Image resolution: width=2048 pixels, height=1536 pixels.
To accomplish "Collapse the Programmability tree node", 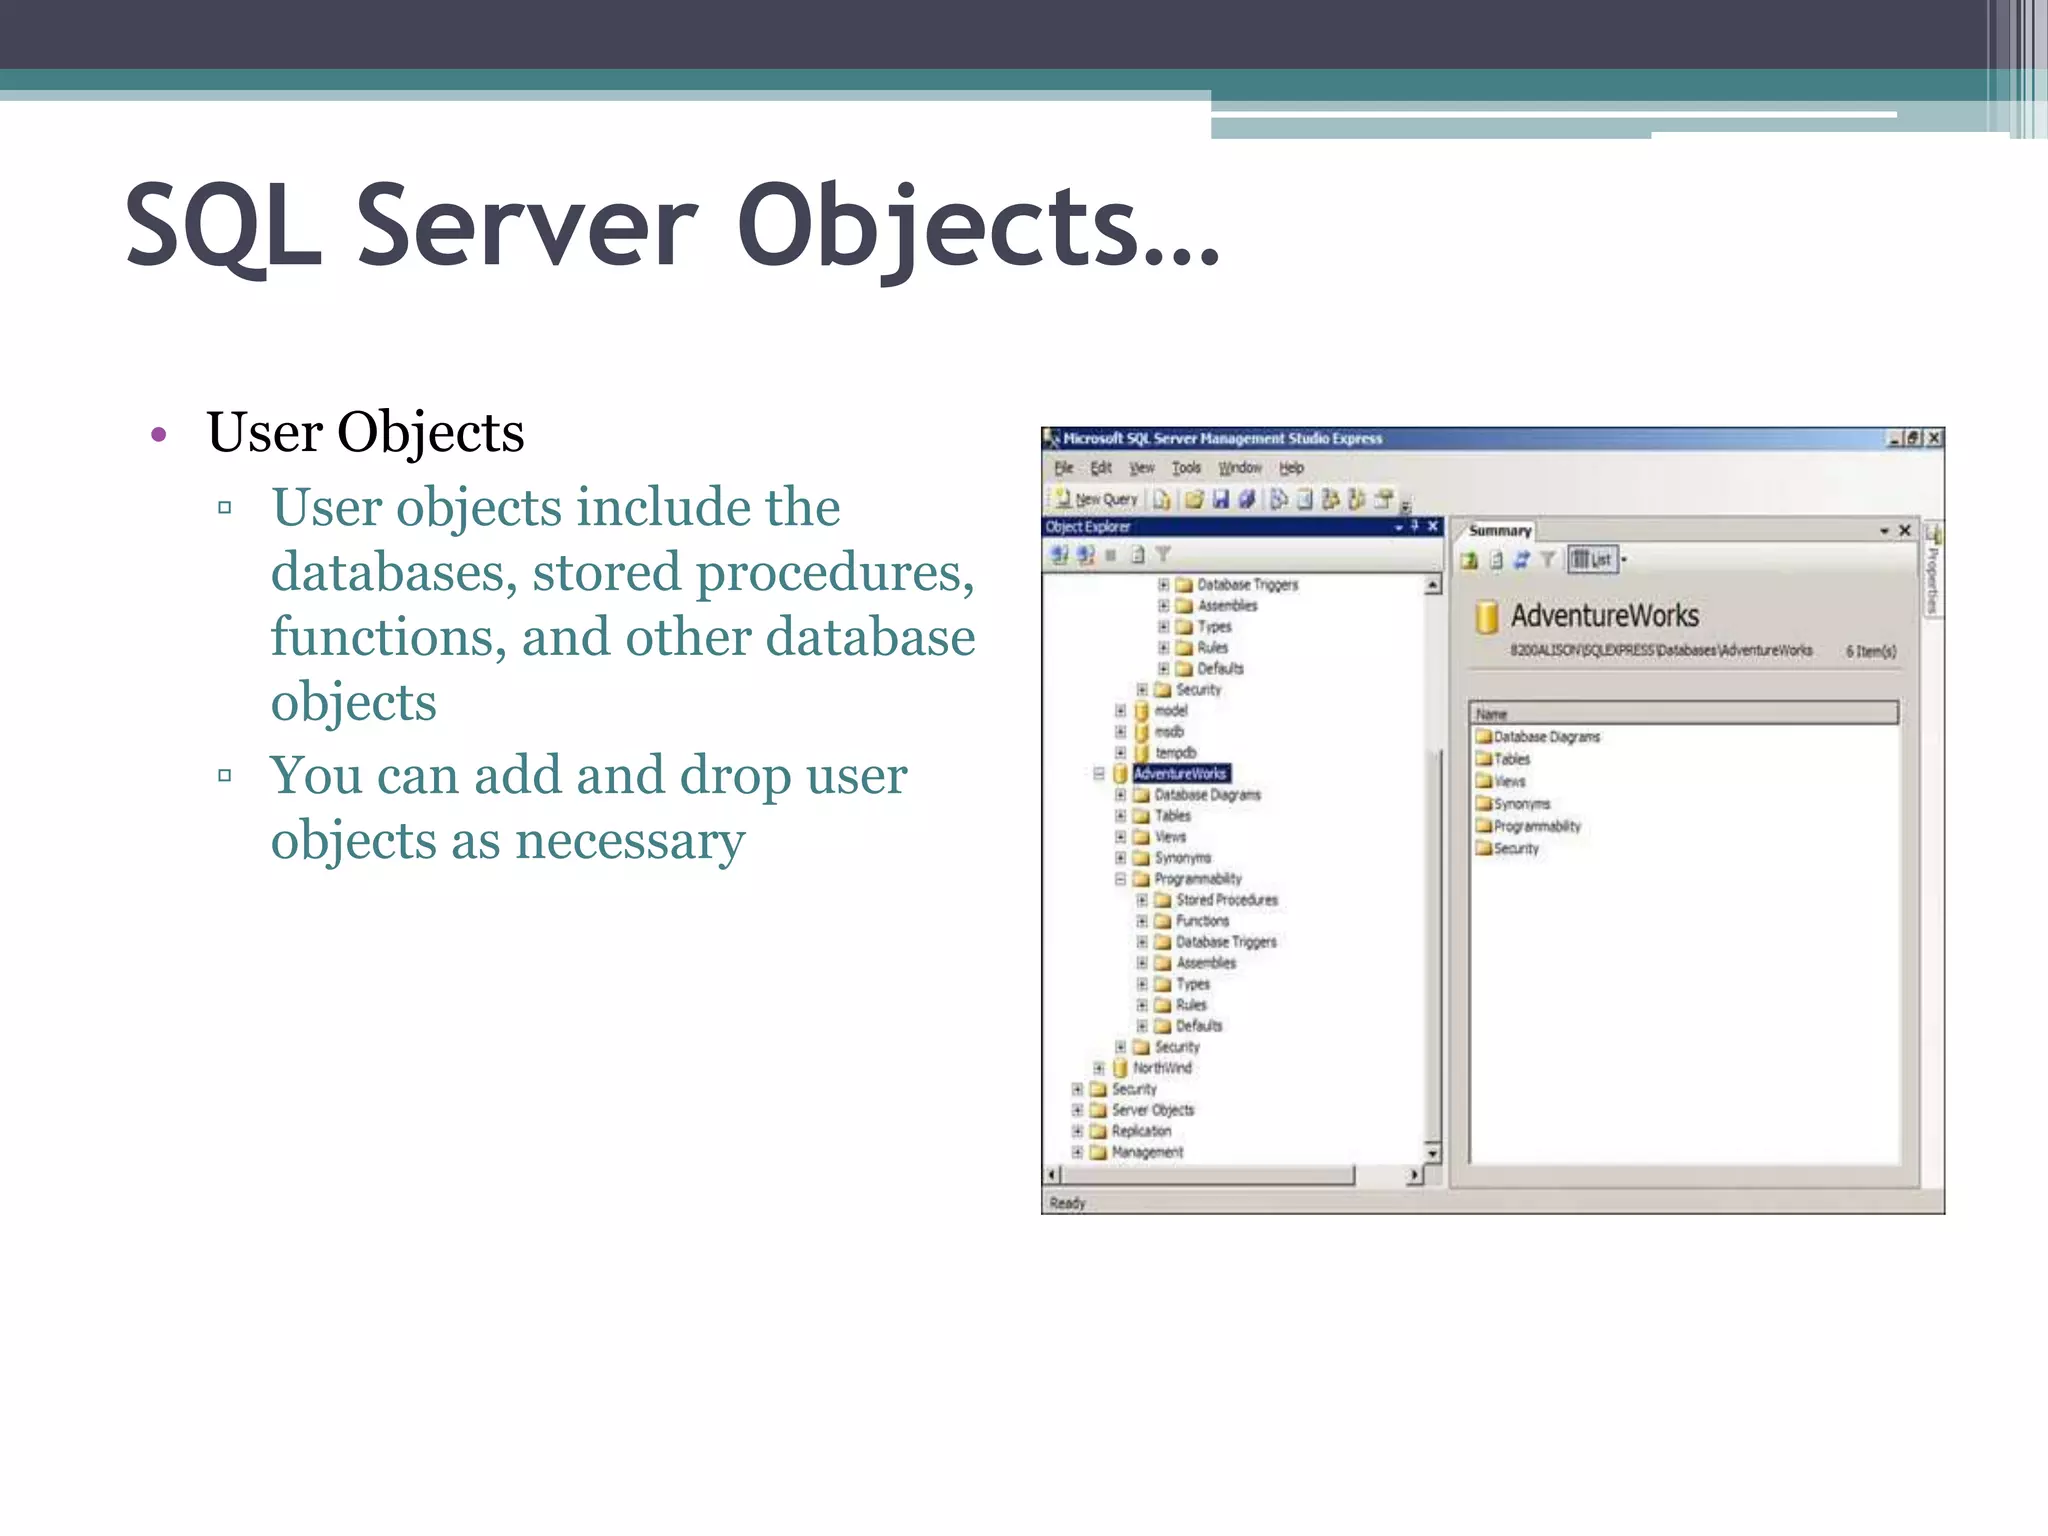I will click(x=1120, y=879).
